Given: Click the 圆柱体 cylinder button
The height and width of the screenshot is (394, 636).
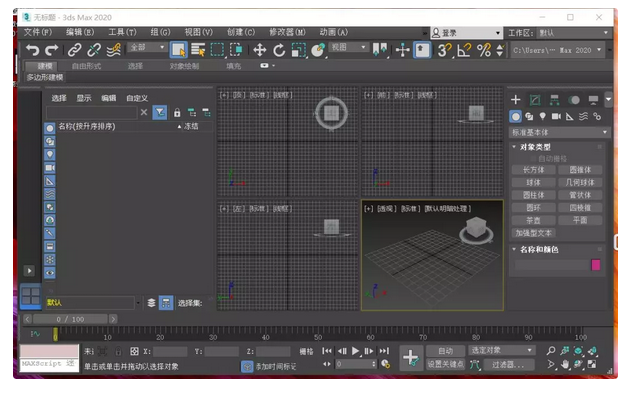Looking at the screenshot, I should [x=533, y=195].
